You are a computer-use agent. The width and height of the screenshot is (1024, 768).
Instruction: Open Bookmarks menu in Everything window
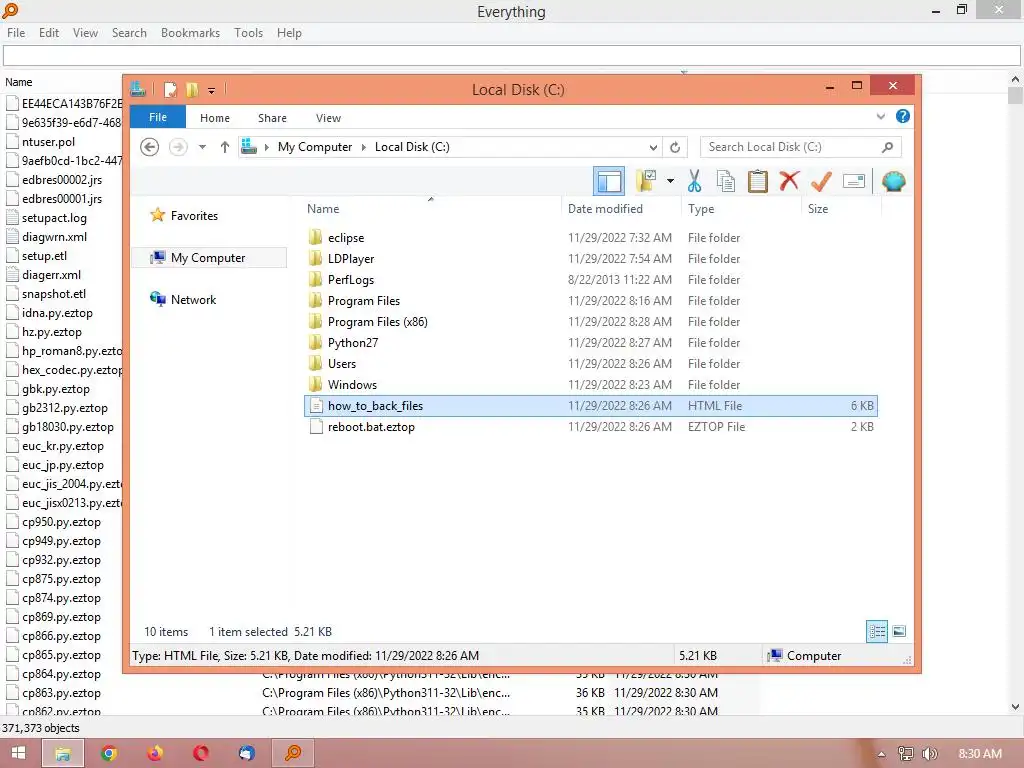(x=190, y=33)
